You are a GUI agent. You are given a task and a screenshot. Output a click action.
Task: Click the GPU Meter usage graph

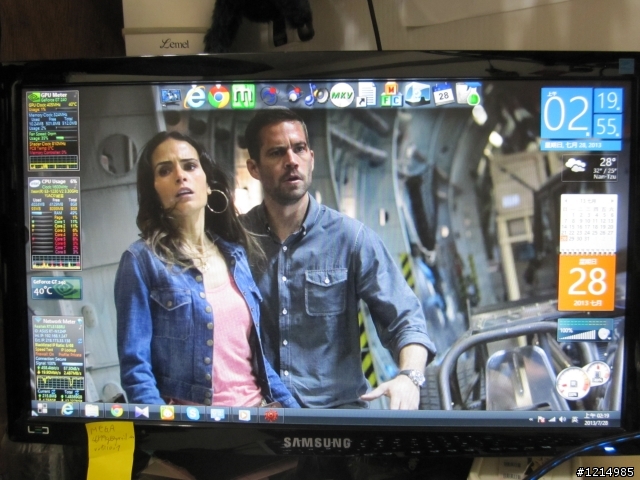point(53,162)
